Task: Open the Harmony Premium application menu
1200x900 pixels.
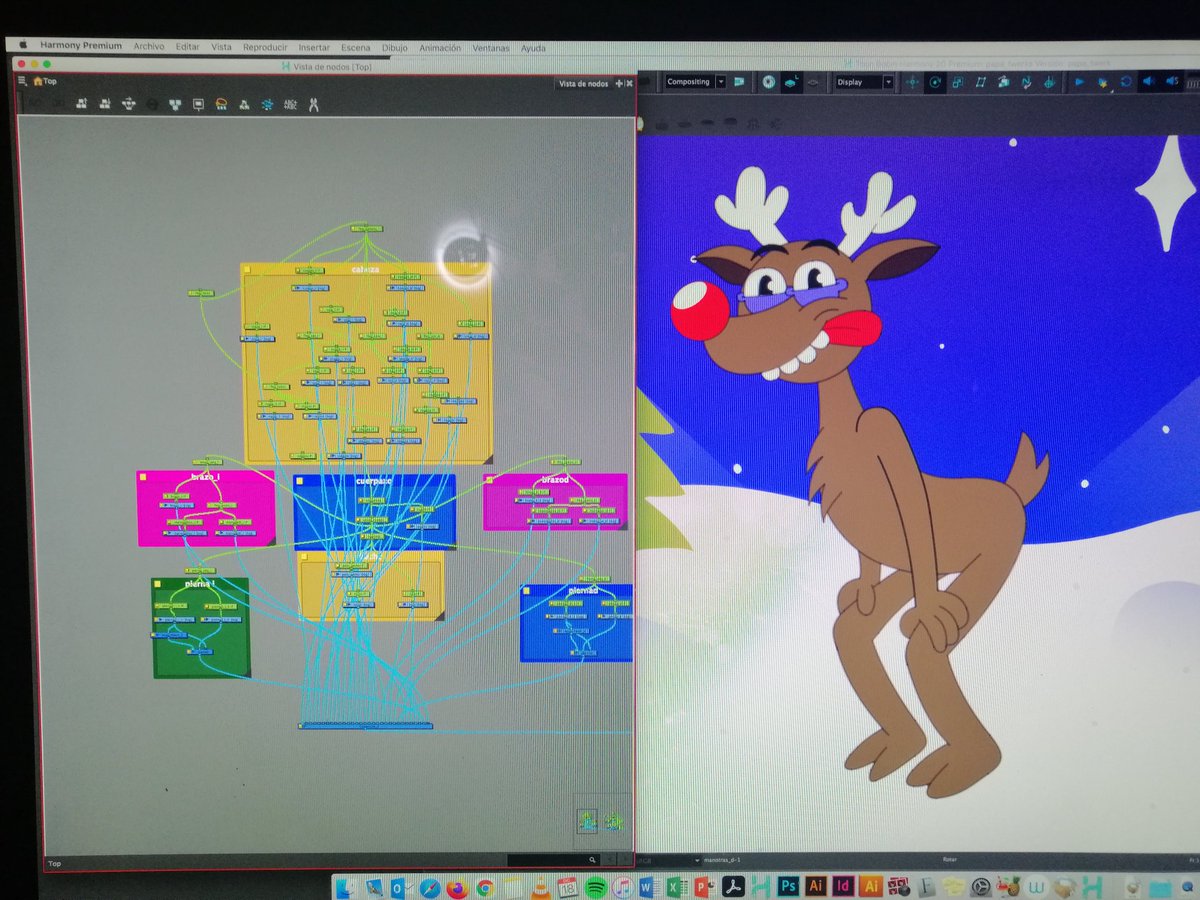Action: [80, 45]
